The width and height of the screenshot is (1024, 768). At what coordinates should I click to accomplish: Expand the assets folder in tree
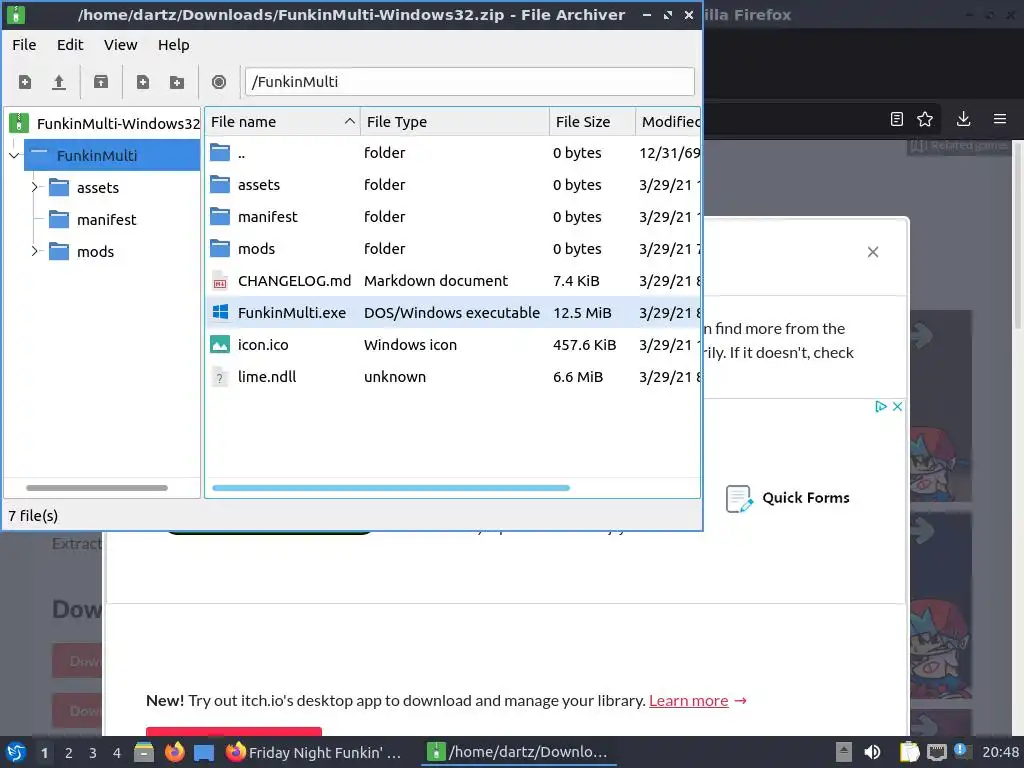[x=35, y=187]
